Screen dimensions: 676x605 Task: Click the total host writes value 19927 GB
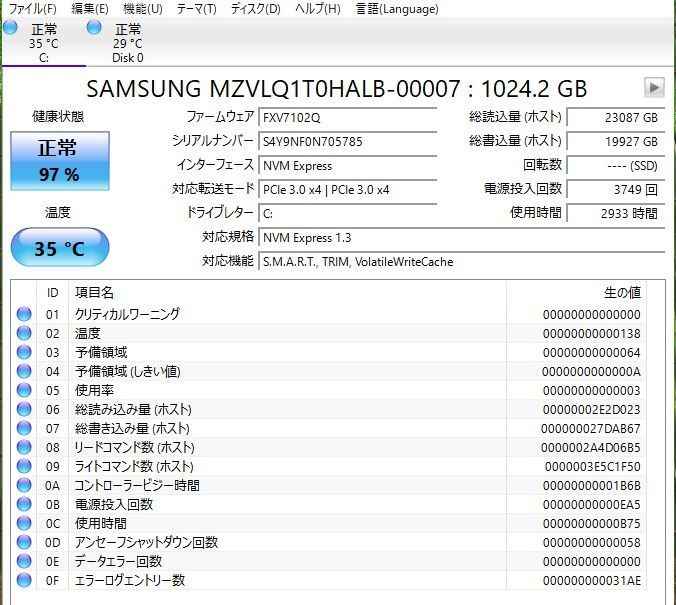click(x=615, y=142)
